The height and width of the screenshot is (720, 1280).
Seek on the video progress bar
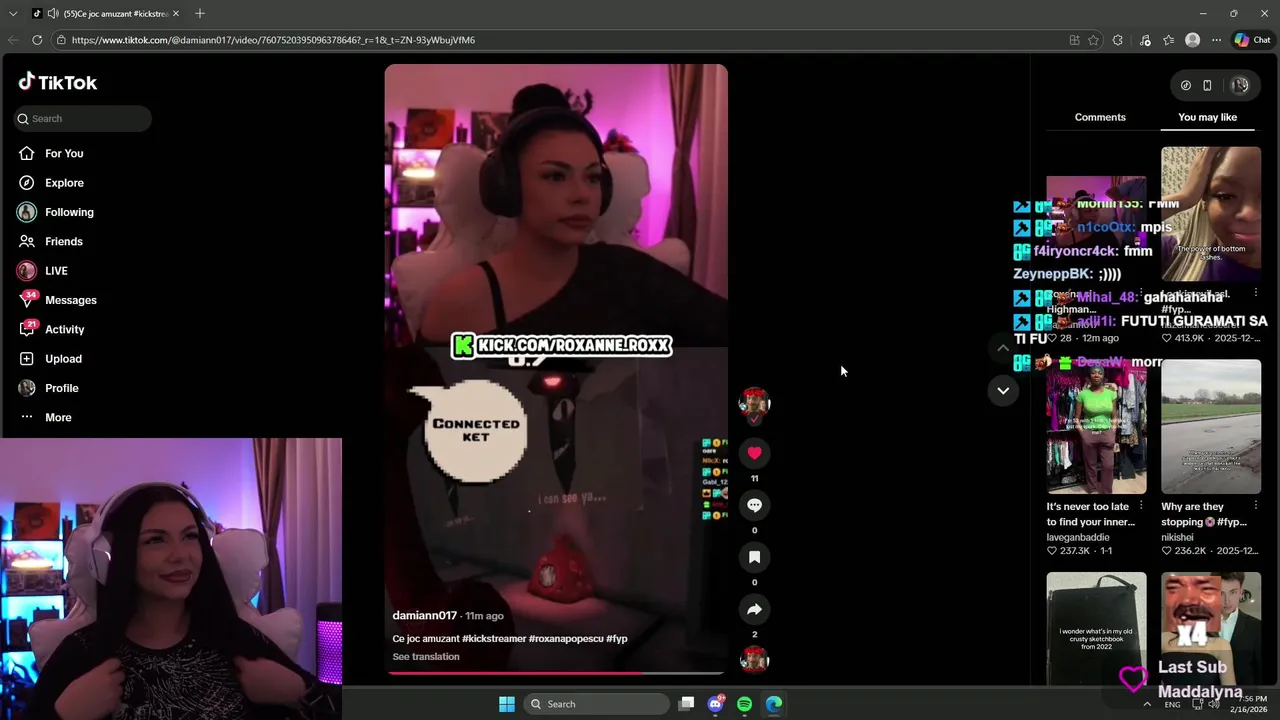556,673
